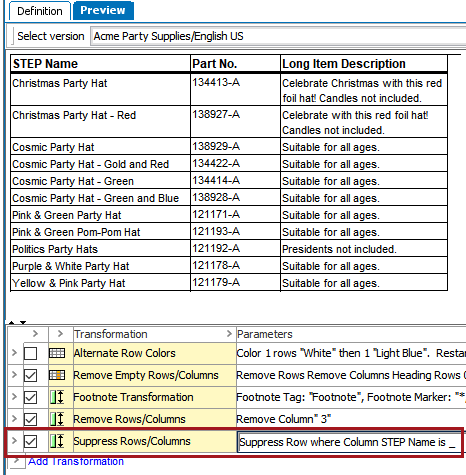Image resolution: width=466 pixels, height=475 pixels.
Task: Toggle the Footnote Transformation checkbox
Action: [x=30, y=397]
